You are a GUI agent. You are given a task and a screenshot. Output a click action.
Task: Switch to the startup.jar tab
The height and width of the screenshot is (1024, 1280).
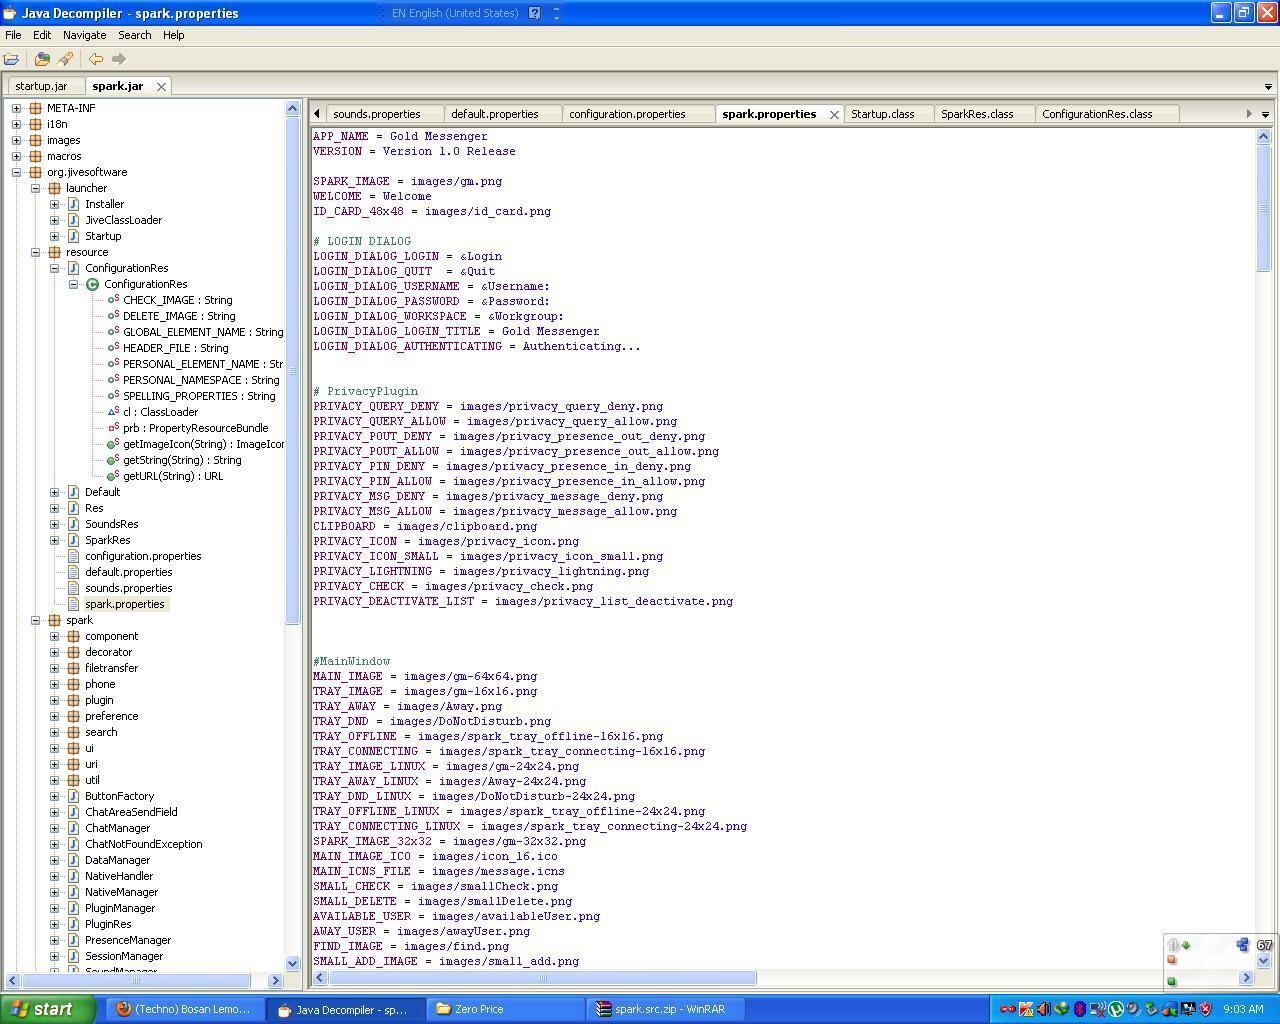click(x=41, y=86)
